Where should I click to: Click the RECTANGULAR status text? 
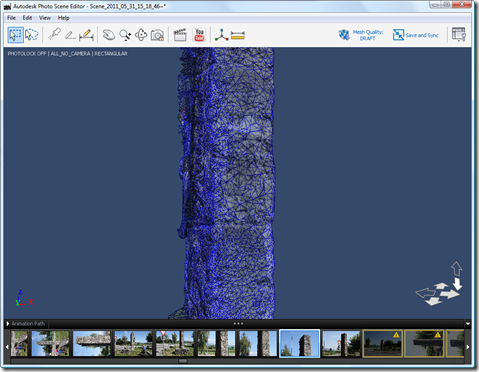[x=111, y=54]
